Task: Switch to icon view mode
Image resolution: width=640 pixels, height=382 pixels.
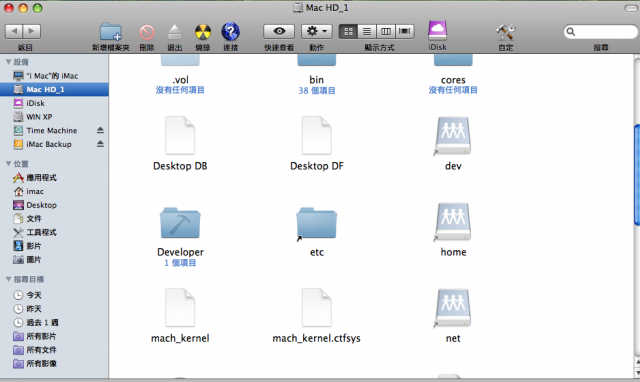Action: point(349,31)
